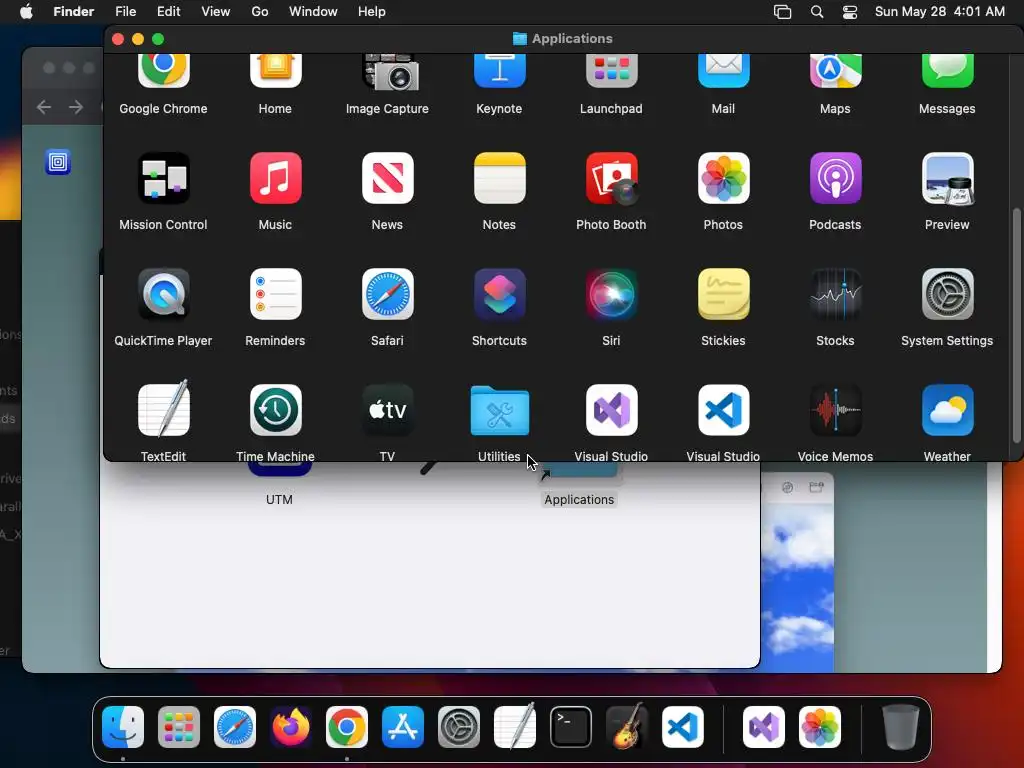
Task: Open the Edit menu
Action: coord(168,12)
